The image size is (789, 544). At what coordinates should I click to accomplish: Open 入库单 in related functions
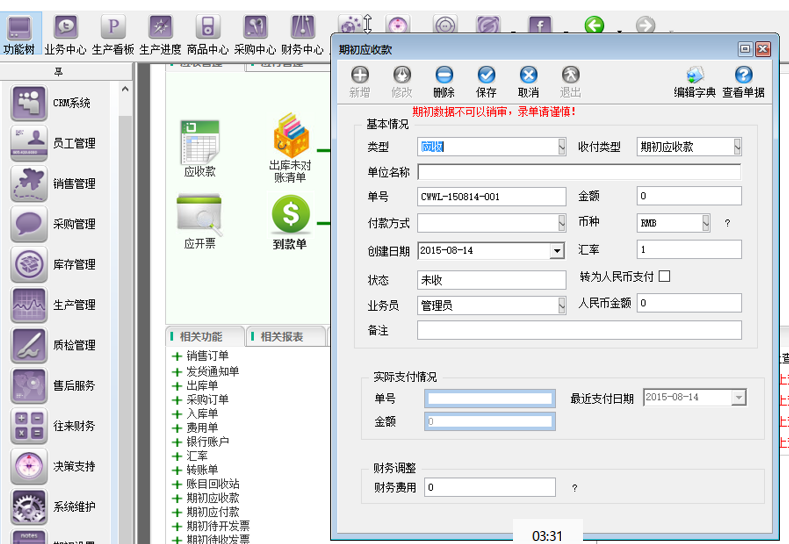pyautogui.click(x=202, y=414)
